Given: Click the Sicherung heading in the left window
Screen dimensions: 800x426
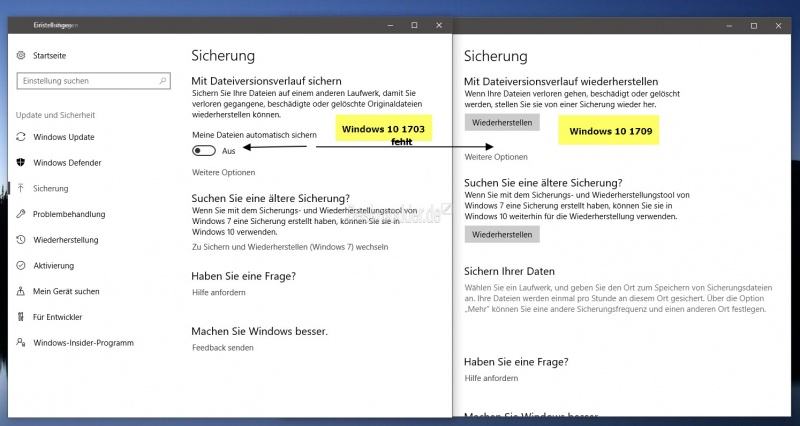Looking at the screenshot, I should click(x=223, y=56).
